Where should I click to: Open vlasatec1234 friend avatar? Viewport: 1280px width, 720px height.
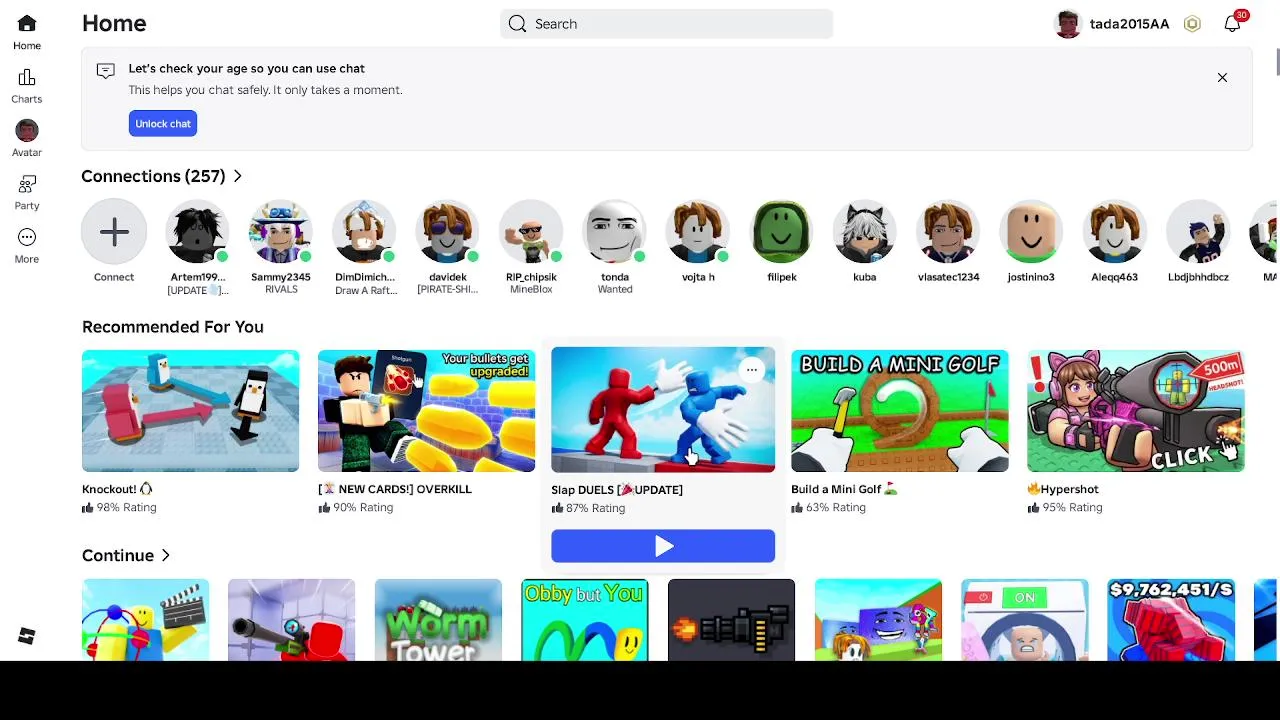948,232
